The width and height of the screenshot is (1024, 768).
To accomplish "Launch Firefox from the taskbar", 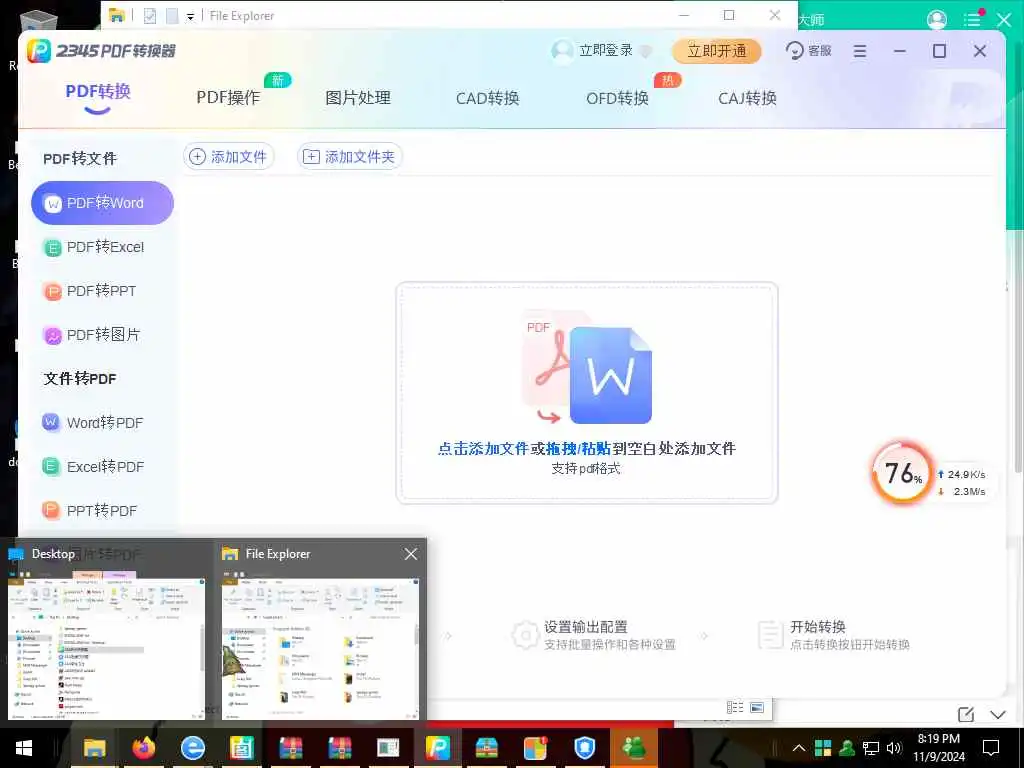I will point(144,748).
